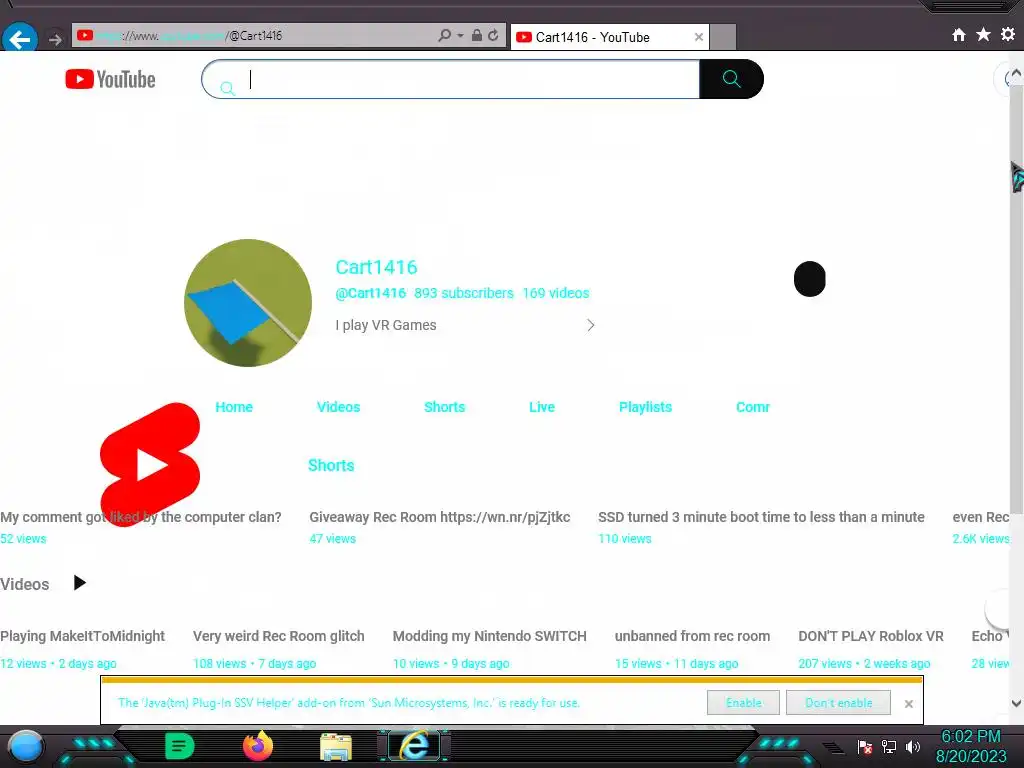
Task: Click inside the YouTube search field
Action: pyautogui.click(x=451, y=79)
